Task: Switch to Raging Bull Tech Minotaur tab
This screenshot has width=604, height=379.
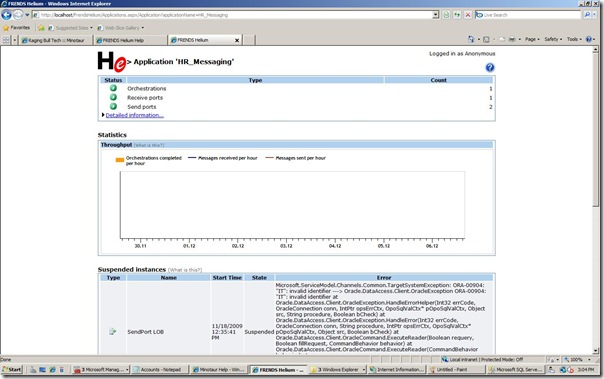Action: point(55,40)
